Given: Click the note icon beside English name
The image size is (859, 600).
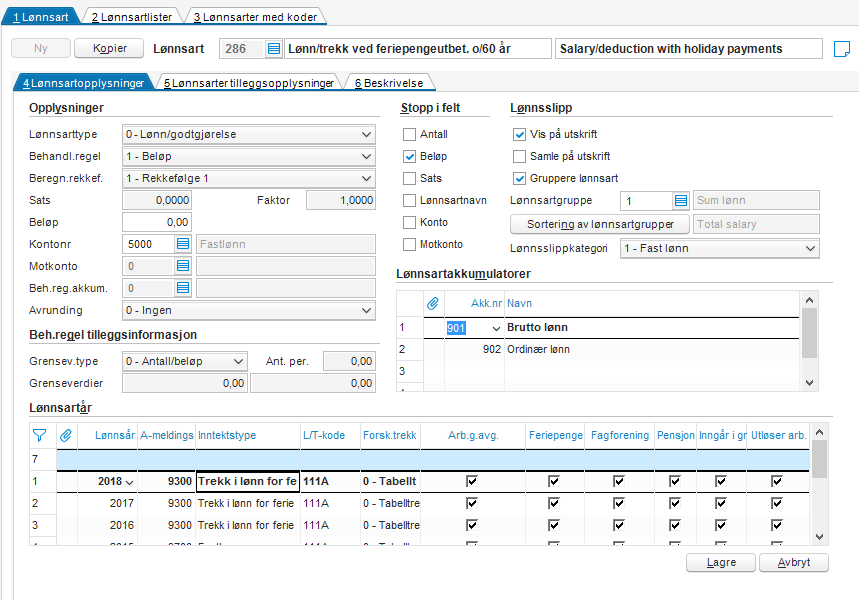Looking at the screenshot, I should (841, 49).
